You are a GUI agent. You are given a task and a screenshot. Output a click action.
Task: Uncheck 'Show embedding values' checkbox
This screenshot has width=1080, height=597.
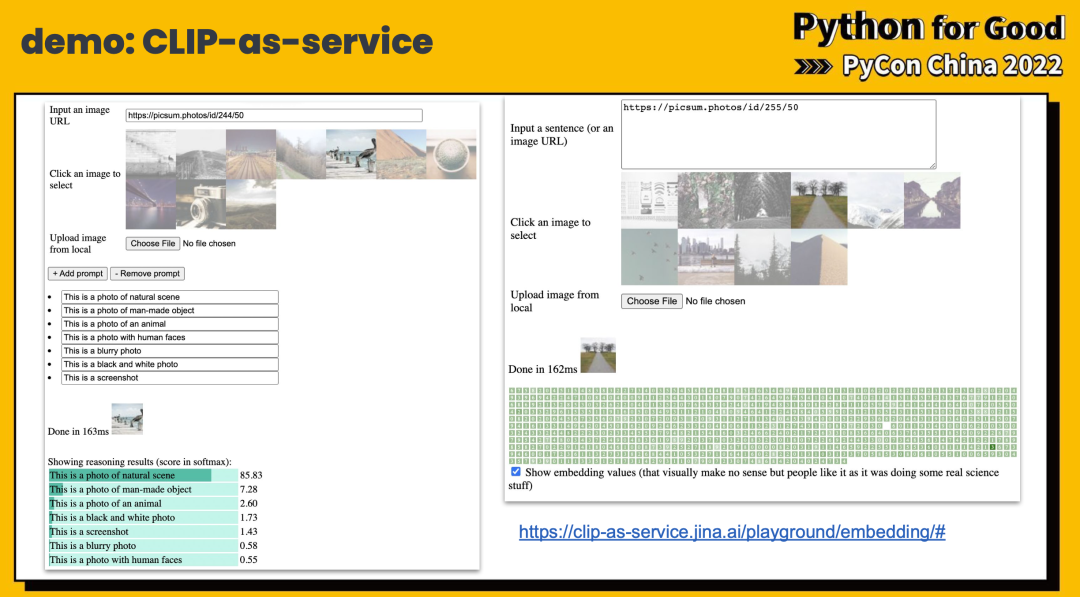pyautogui.click(x=516, y=472)
